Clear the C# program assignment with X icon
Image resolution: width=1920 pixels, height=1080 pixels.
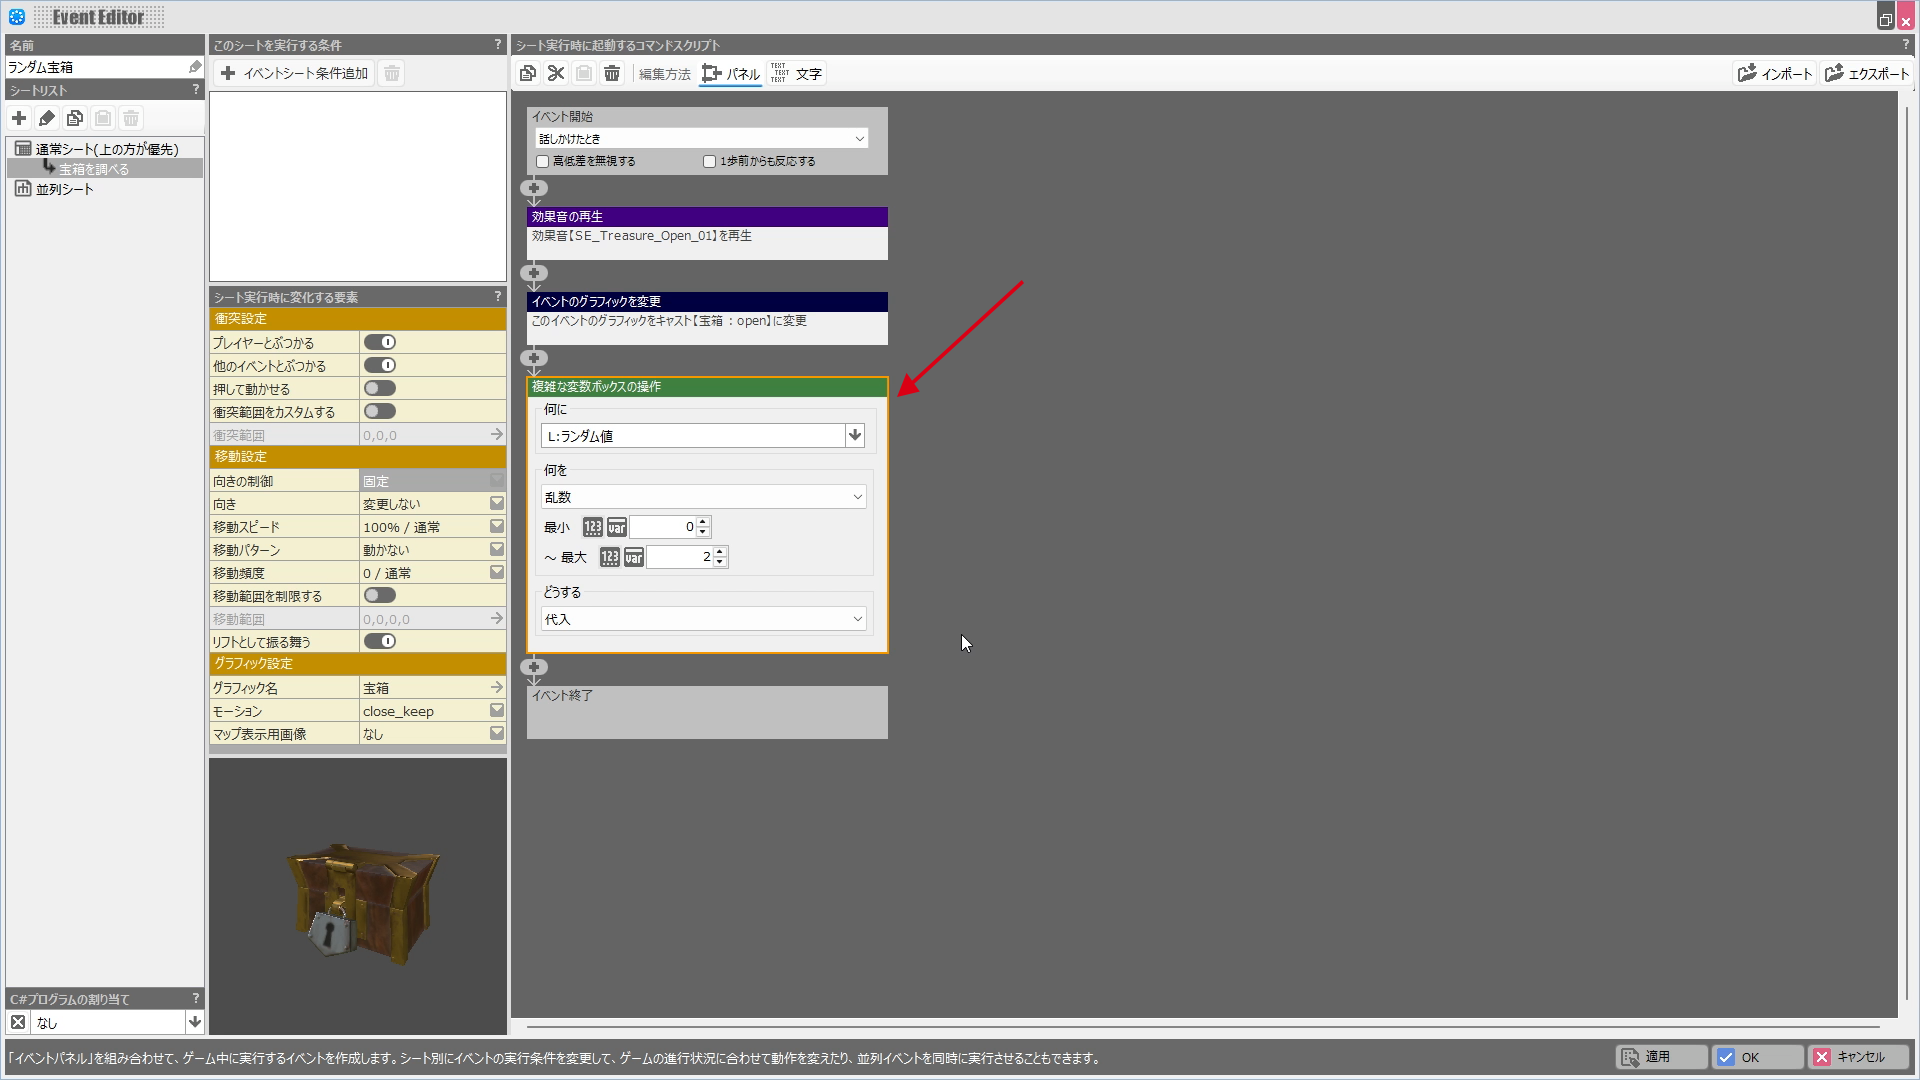point(18,1022)
